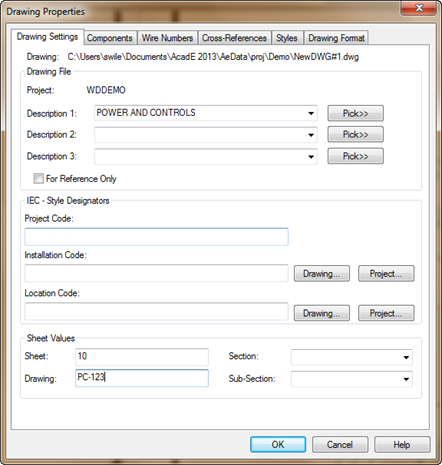This screenshot has width=442, height=465.
Task: Switch to the Components tab
Action: [x=110, y=38]
